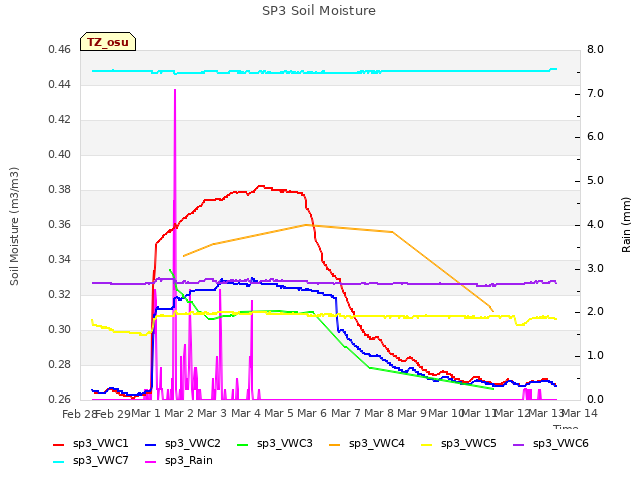Viewport: 640px width, 480px height.
Task: Click the 0.44 soil moisture tick label
Action: pos(60,85)
